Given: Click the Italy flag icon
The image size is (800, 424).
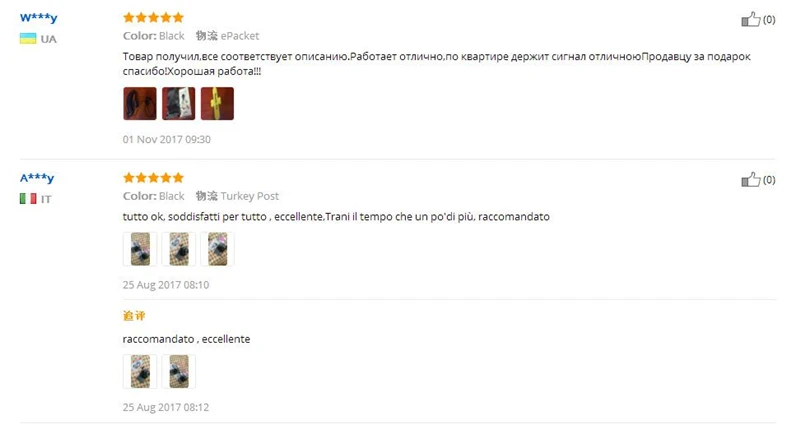Looking at the screenshot, I should (x=28, y=198).
